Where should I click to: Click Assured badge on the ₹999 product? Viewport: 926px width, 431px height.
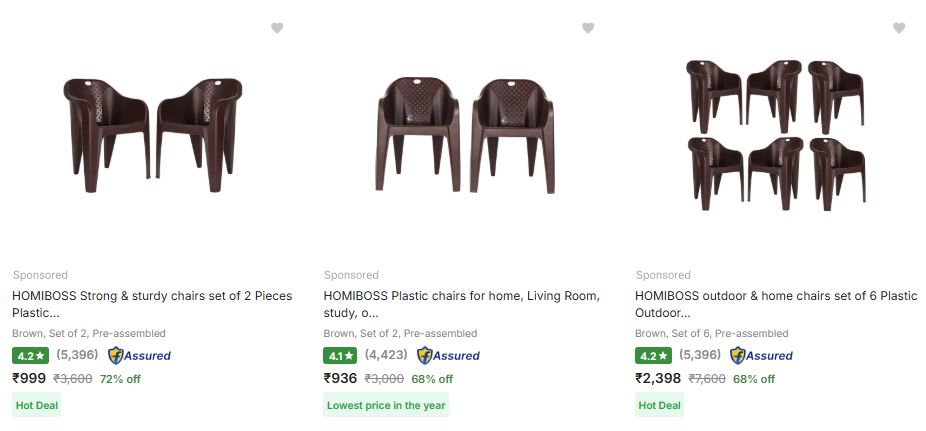(x=139, y=355)
